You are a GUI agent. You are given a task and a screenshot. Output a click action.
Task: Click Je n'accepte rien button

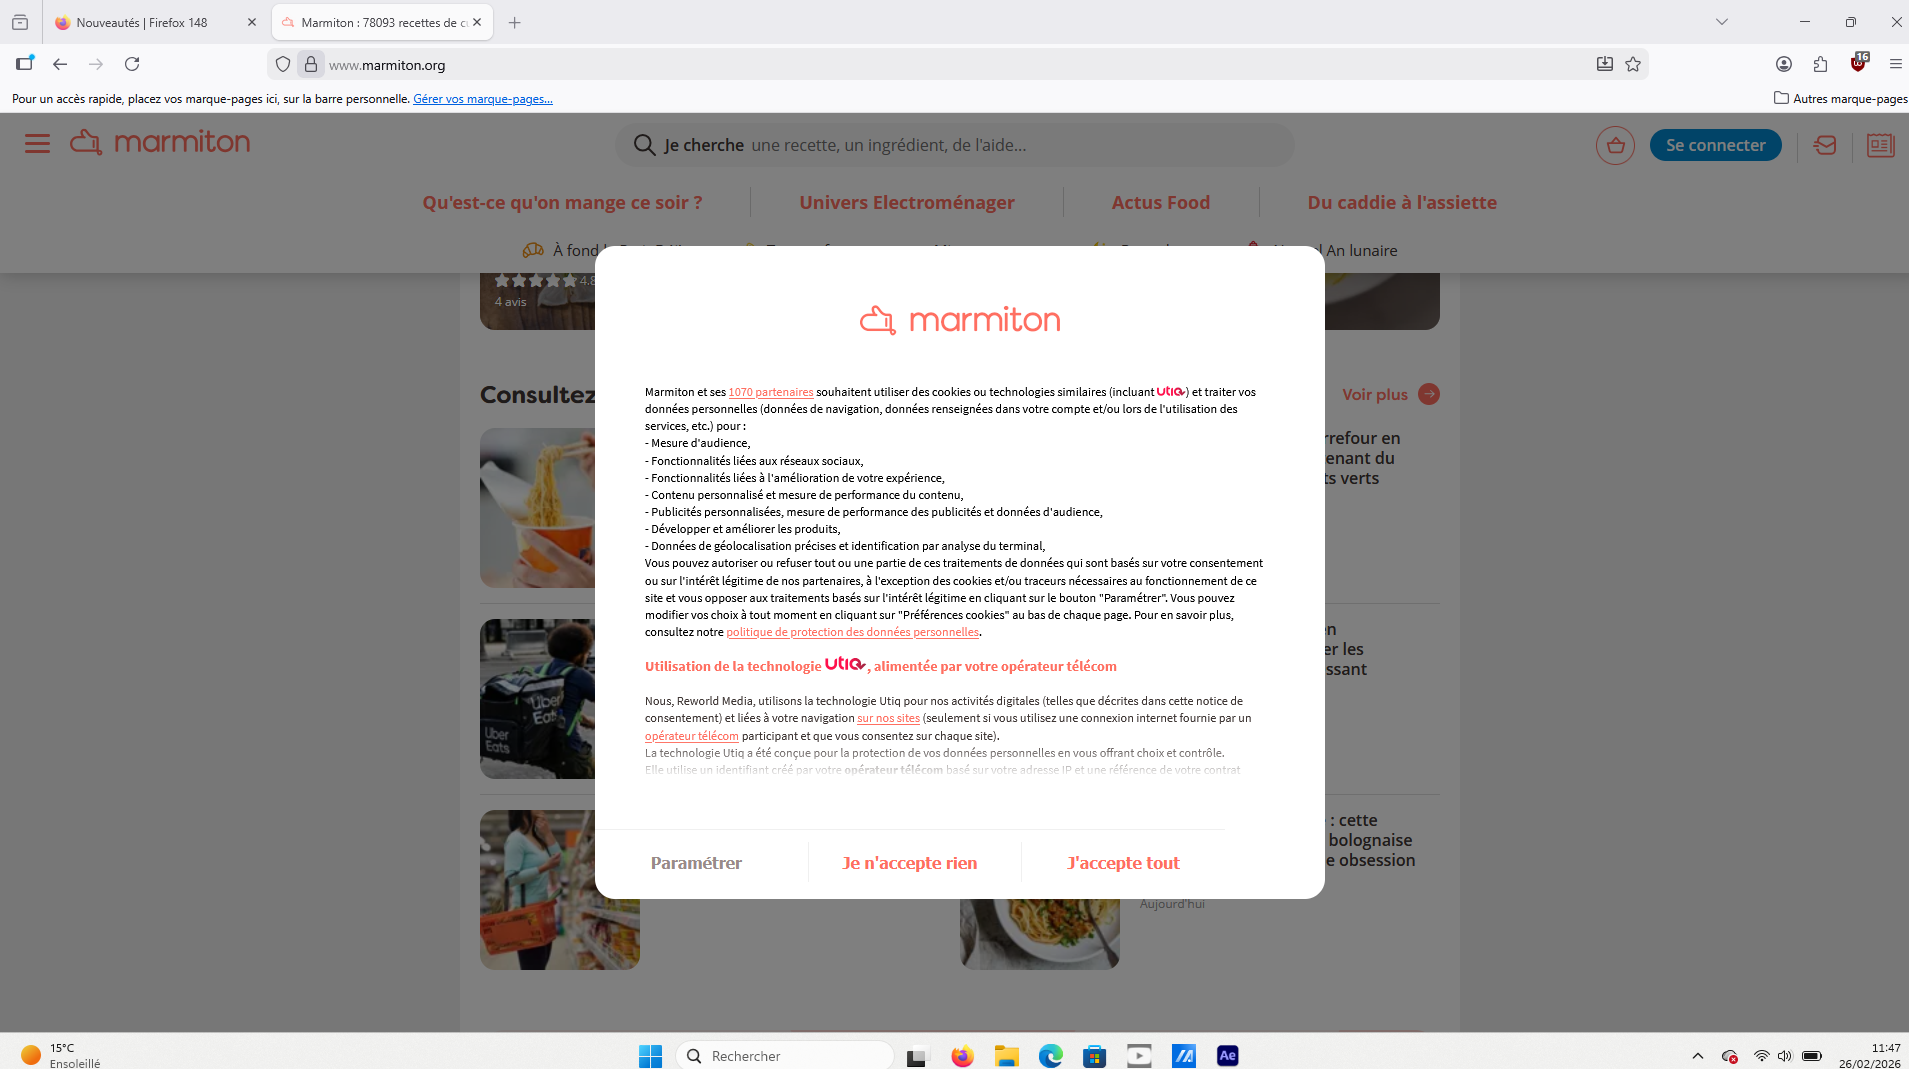click(909, 863)
